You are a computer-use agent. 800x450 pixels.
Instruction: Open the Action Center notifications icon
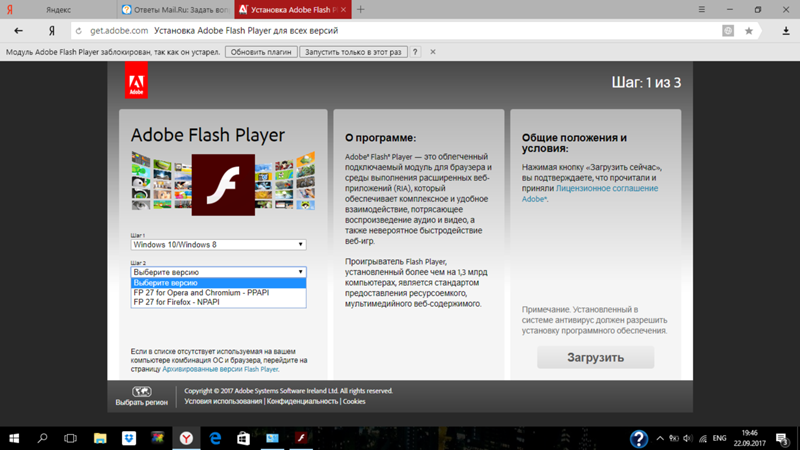pyautogui.click(x=782, y=438)
